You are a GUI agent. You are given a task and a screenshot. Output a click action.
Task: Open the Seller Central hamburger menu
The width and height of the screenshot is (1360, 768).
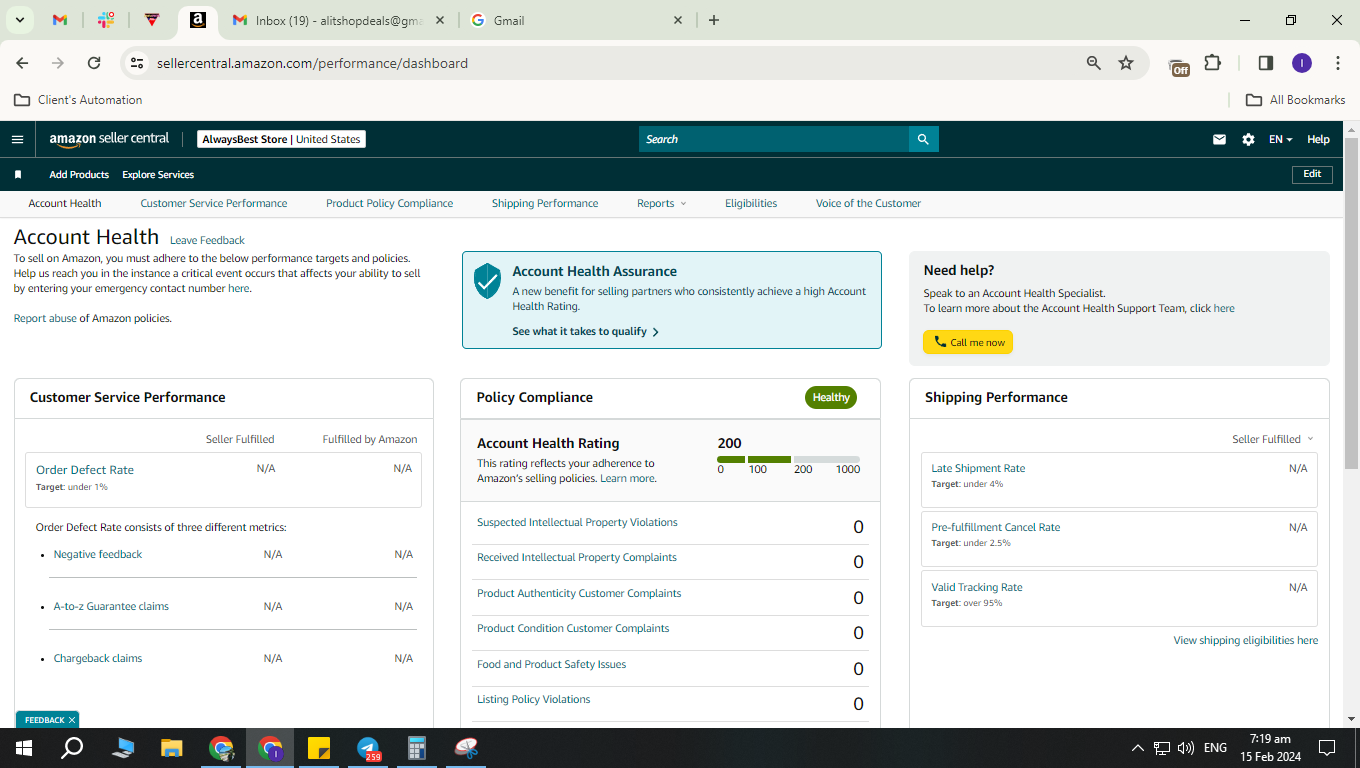17,139
